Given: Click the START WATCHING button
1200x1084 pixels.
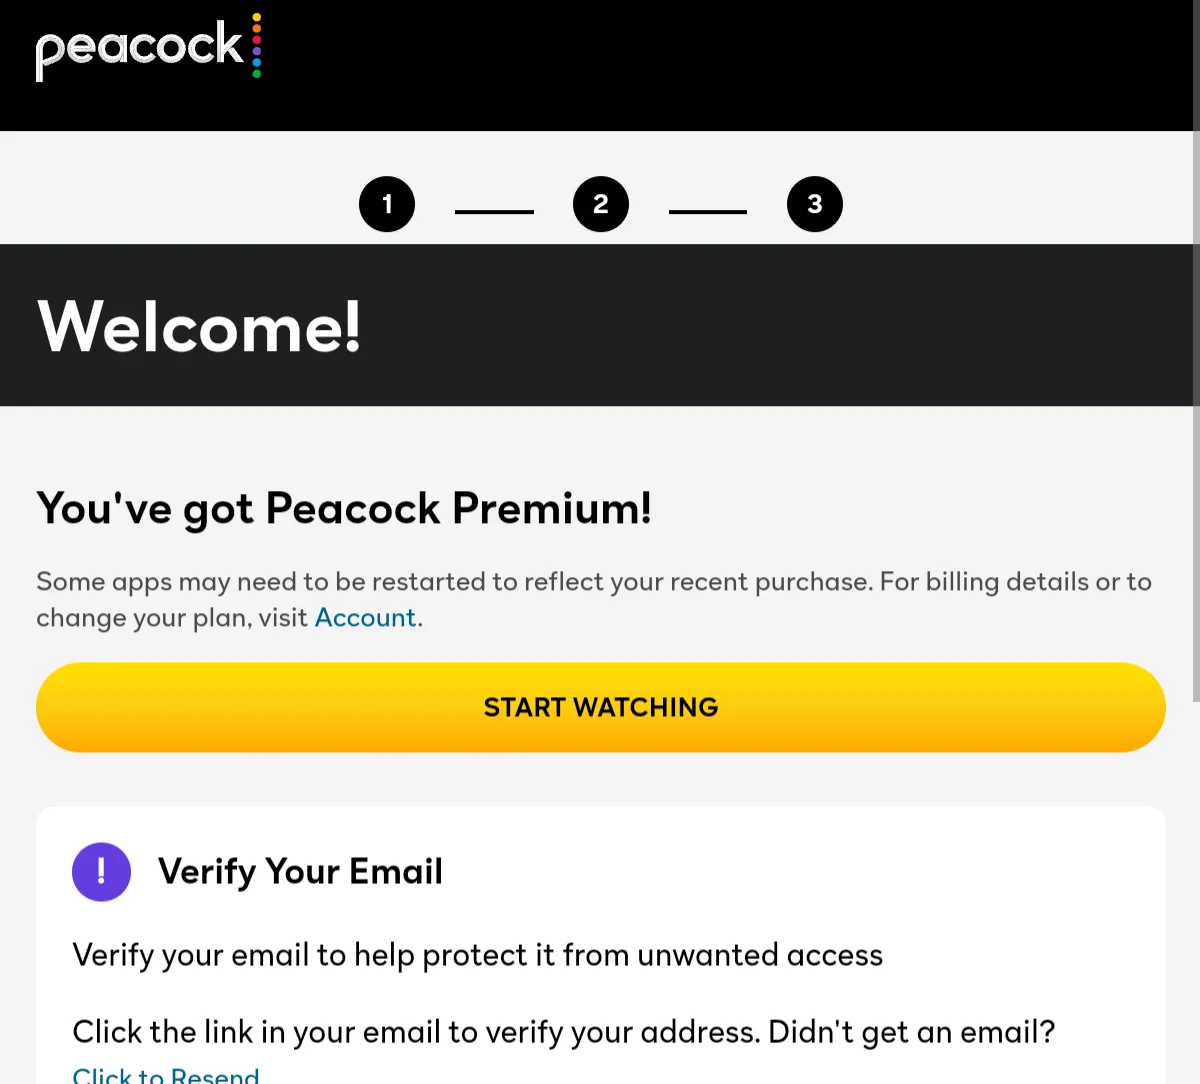Looking at the screenshot, I should [601, 707].
